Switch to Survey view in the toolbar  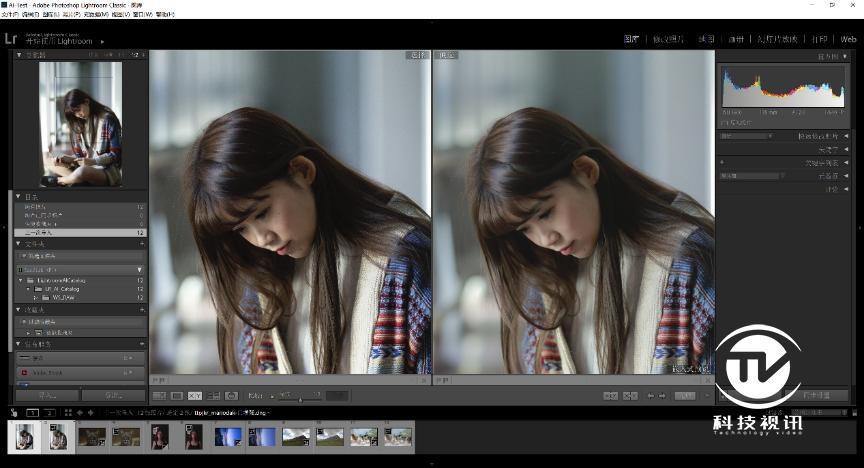(213, 396)
